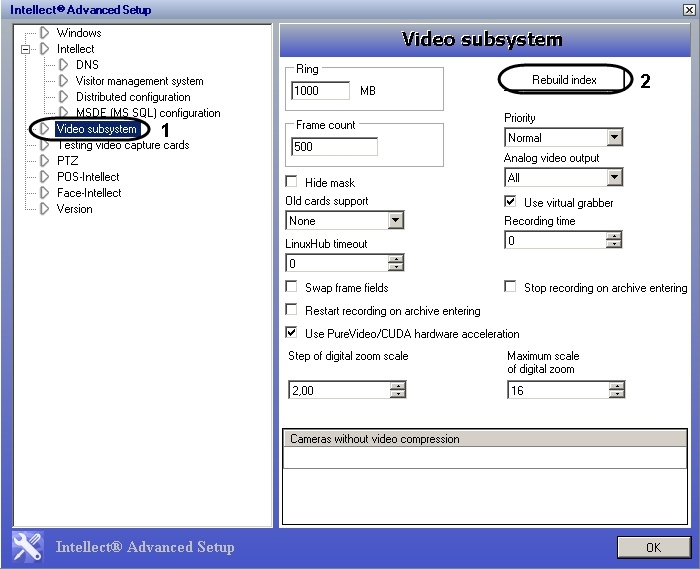Open Visitor management system node
This screenshot has width=700, height=569.
point(139,81)
